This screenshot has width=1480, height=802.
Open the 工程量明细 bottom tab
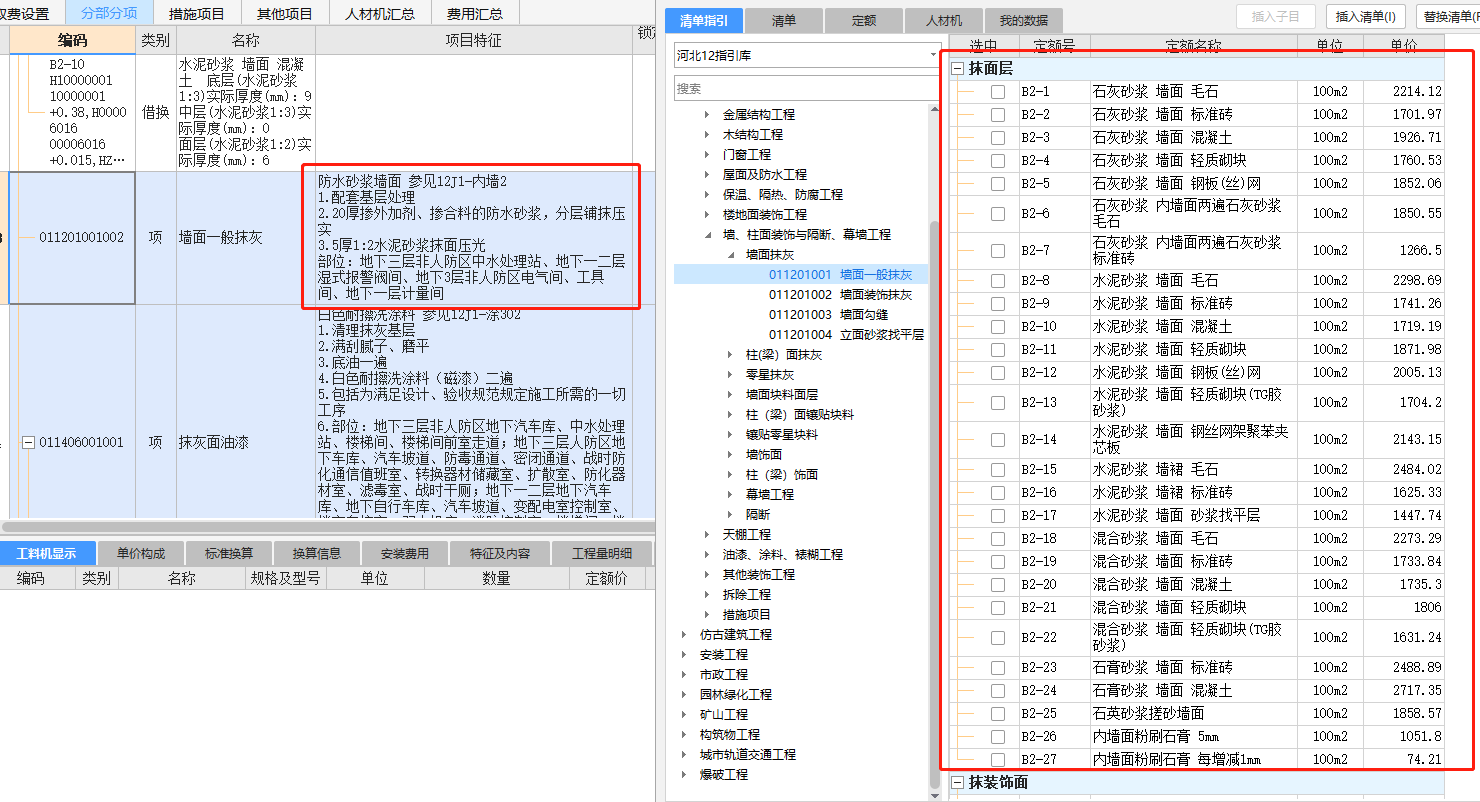tap(602, 553)
